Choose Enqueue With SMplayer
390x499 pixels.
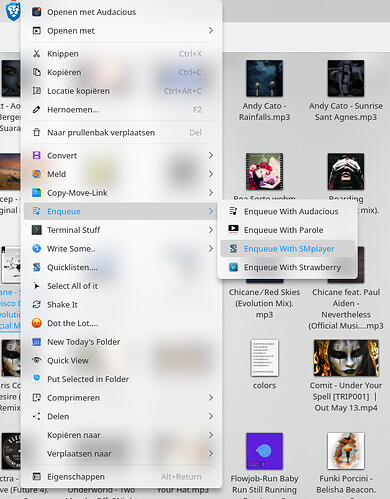287,249
